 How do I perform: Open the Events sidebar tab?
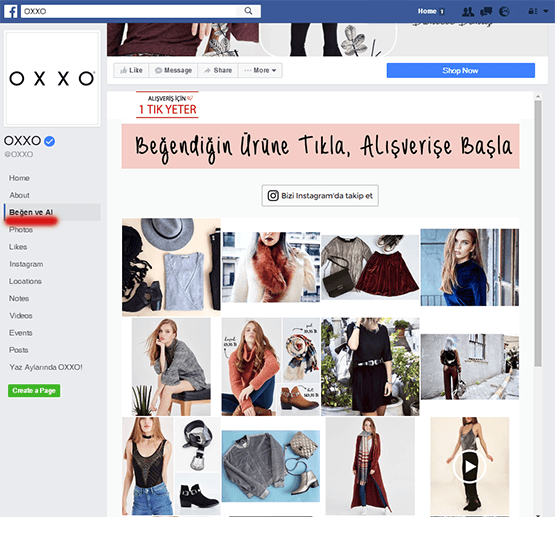pos(21,333)
